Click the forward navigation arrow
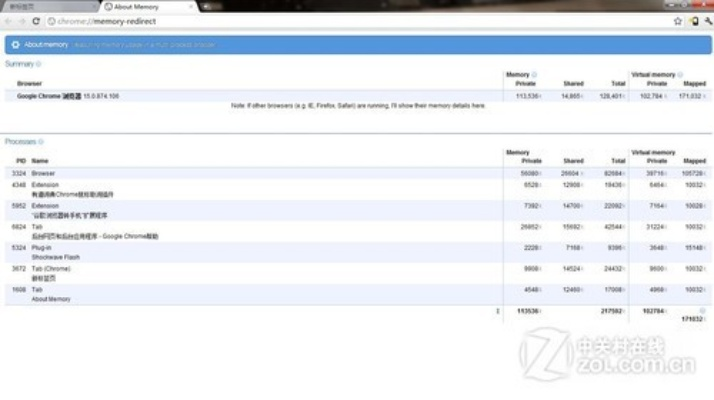This screenshot has width=714, height=400. (22, 21)
